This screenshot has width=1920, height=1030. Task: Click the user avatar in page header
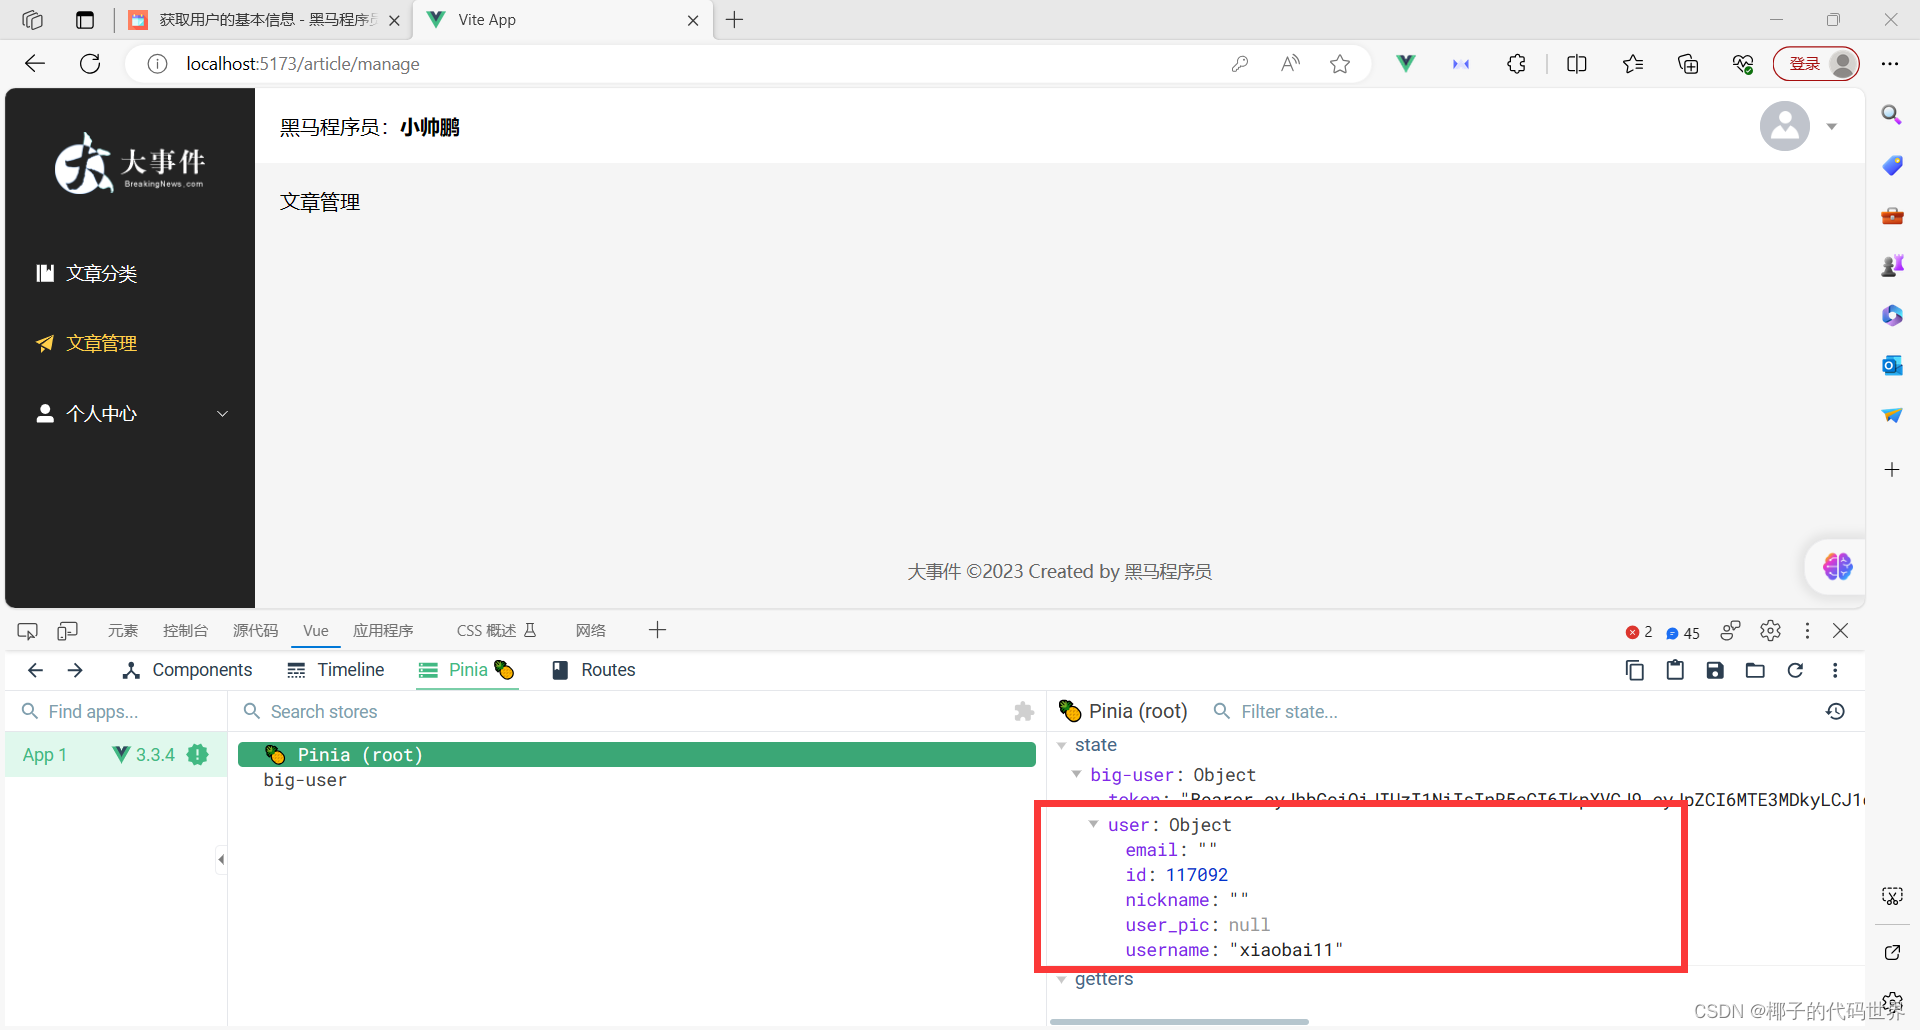[x=1785, y=126]
